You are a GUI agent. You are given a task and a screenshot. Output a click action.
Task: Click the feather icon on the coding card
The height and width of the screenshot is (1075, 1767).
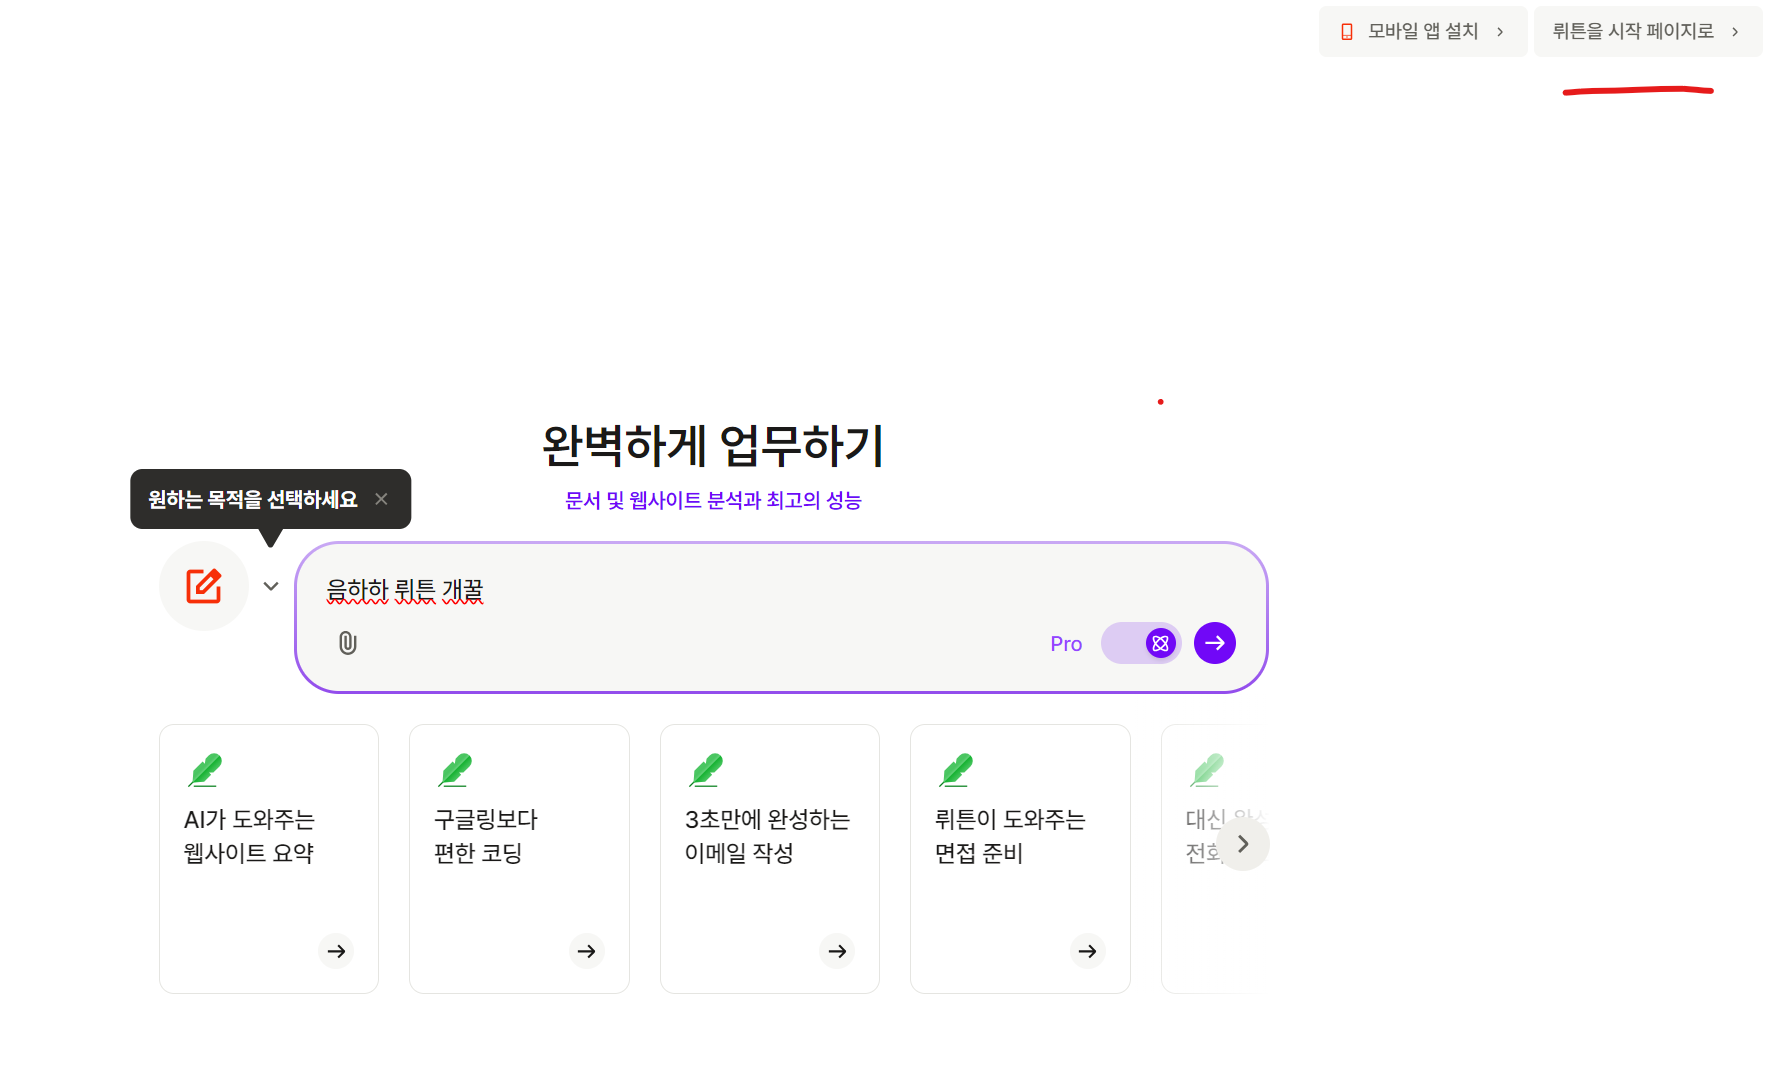tap(455, 770)
